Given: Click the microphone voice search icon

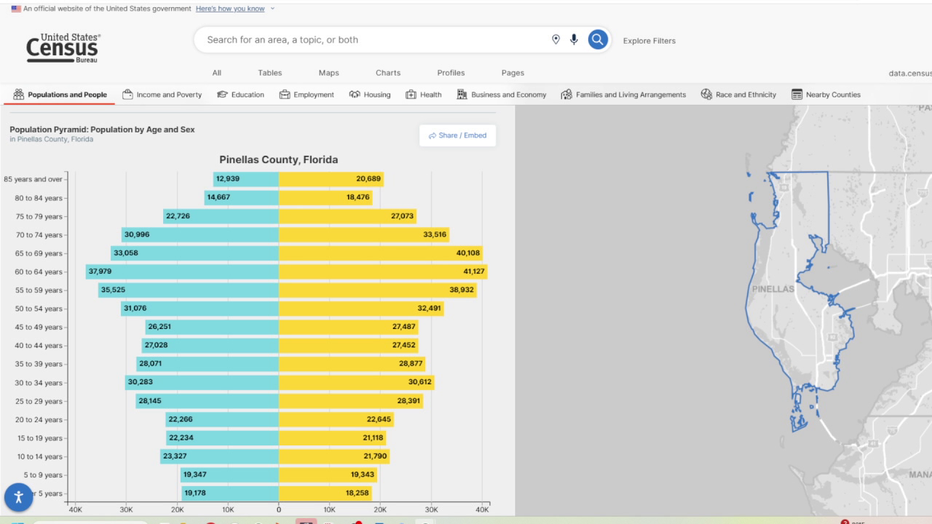Looking at the screenshot, I should point(574,40).
